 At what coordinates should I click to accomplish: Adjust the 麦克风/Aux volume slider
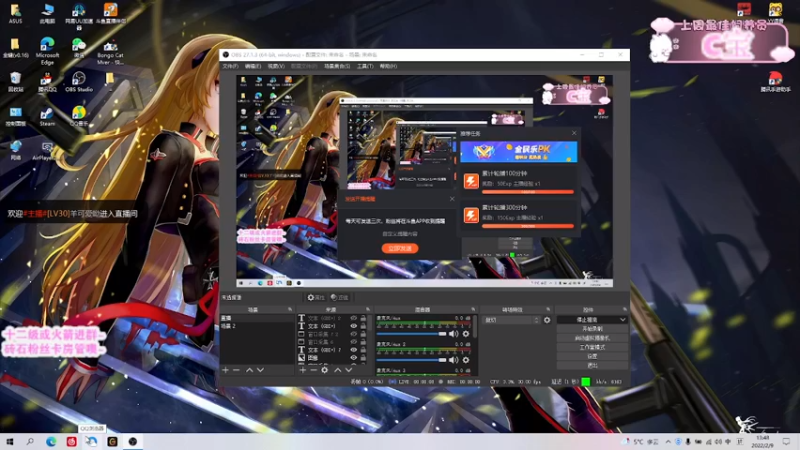[411, 334]
